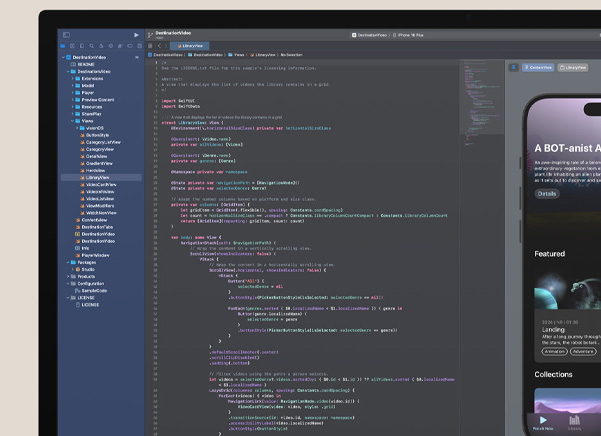The image size is (601, 436).
Task: Click No Selection in the jump bar
Action: (x=291, y=55)
